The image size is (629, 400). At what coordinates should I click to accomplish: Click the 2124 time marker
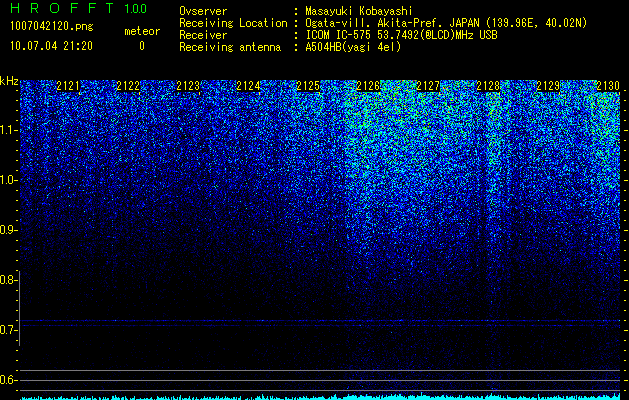248,86
